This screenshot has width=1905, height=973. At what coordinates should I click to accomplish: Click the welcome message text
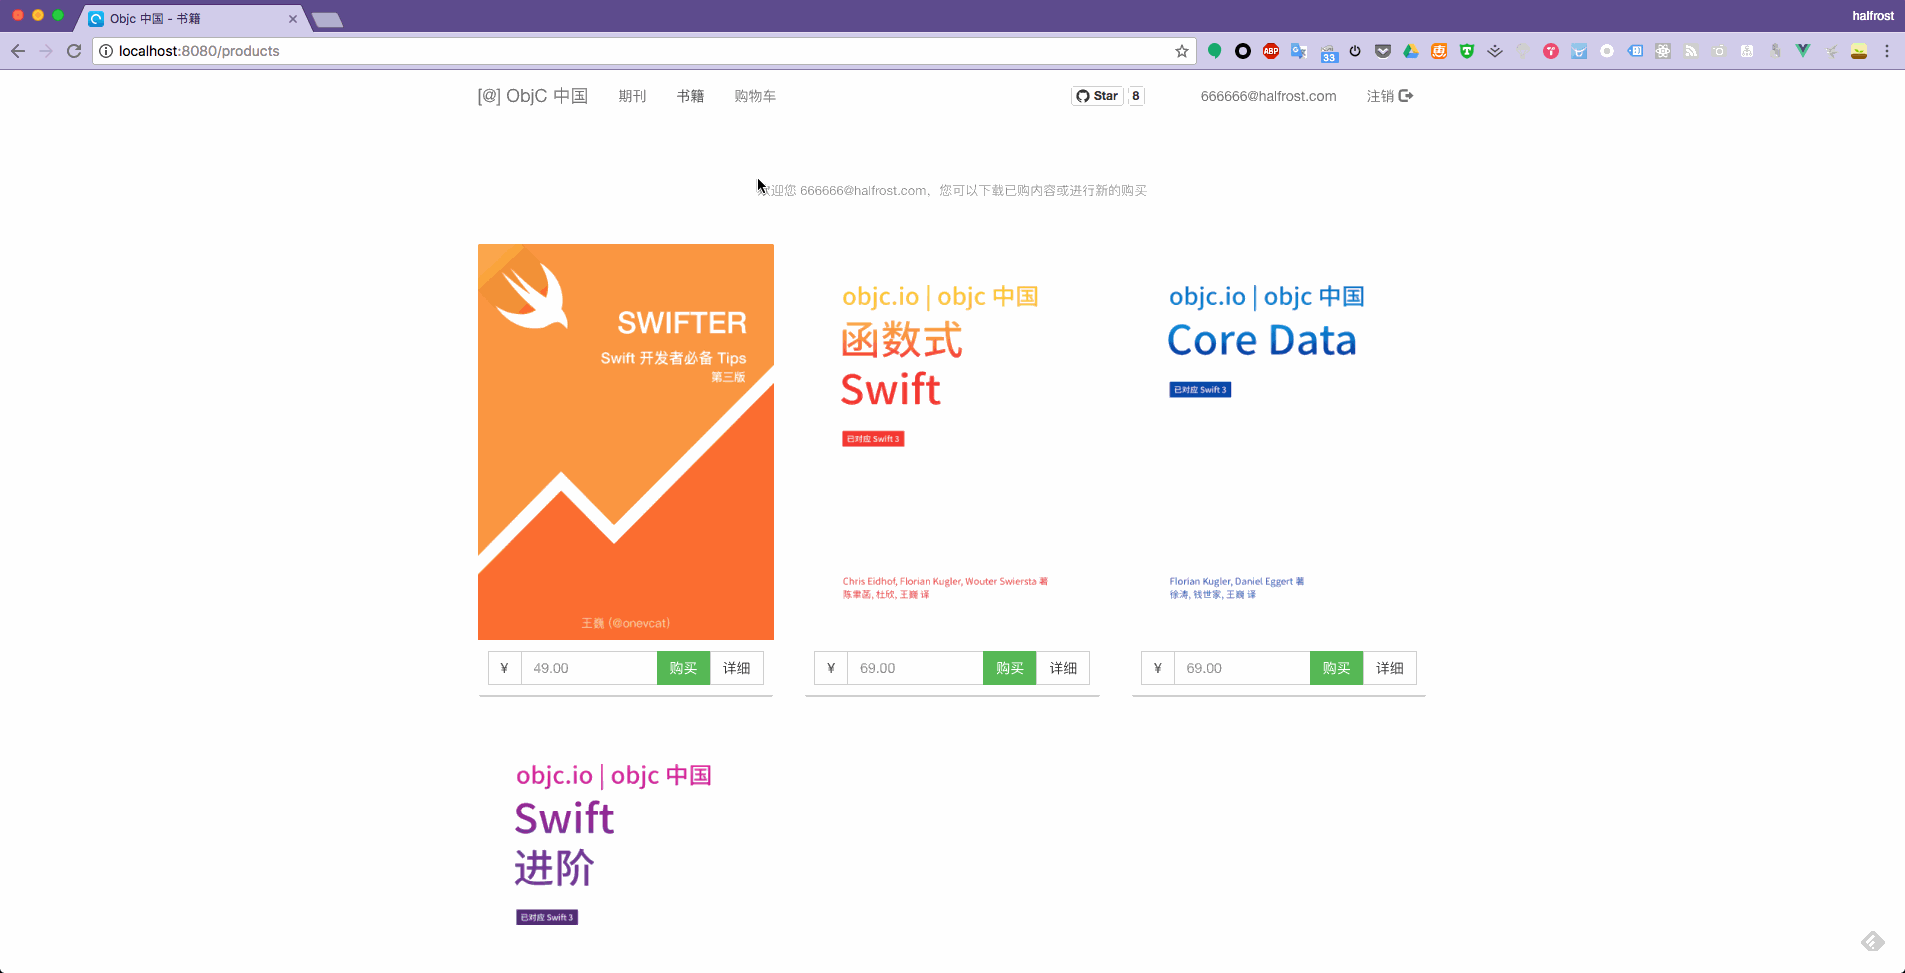pyautogui.click(x=952, y=190)
